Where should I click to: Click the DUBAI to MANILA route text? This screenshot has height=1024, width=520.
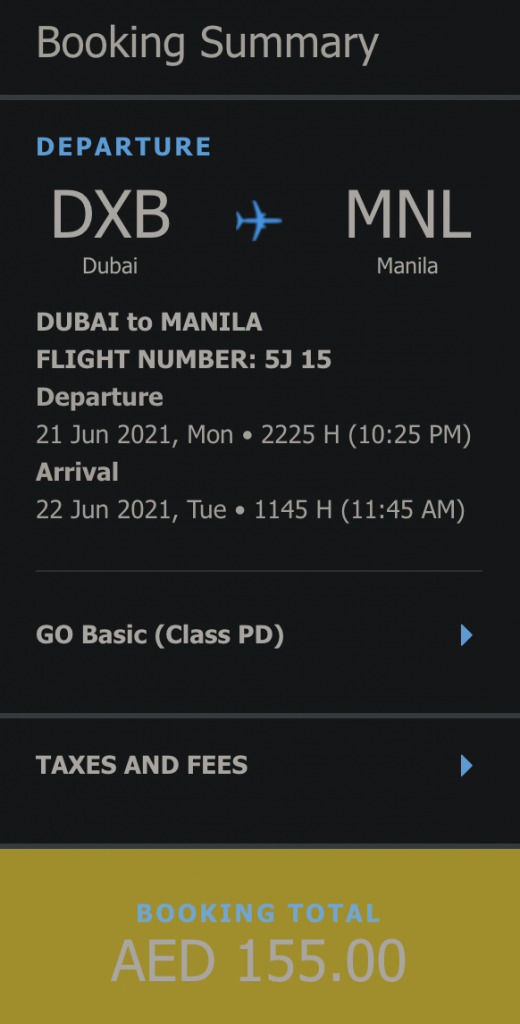(x=149, y=322)
